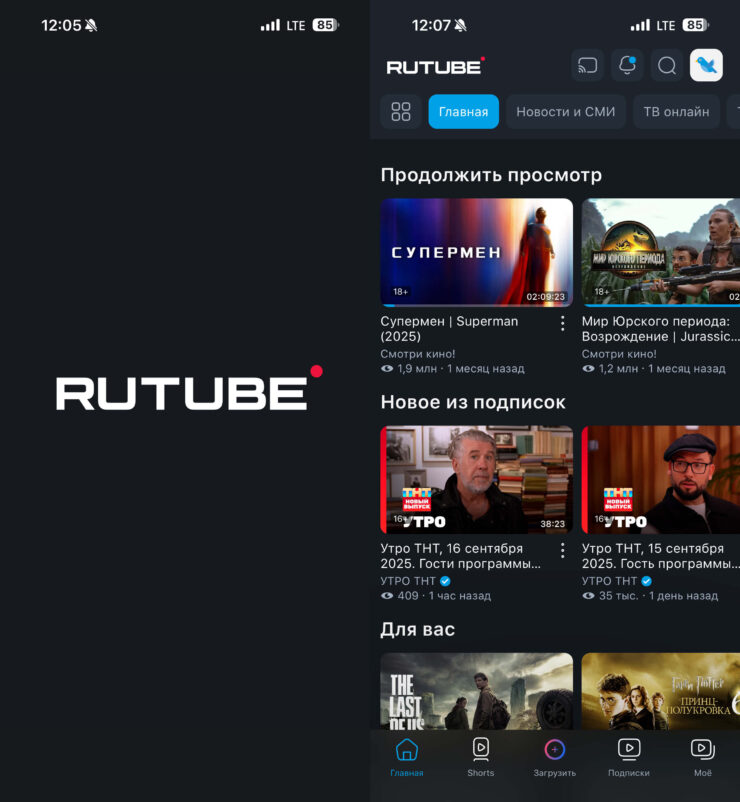
Task: Tap views text 35 тыс. · 1 день назад
Action: (x=650, y=596)
